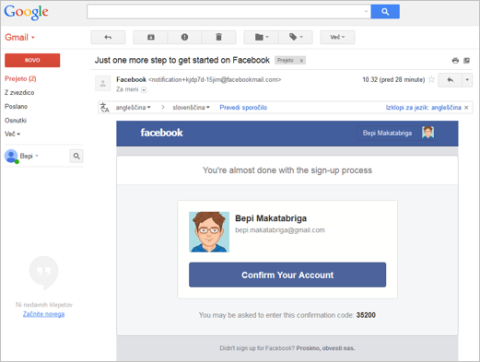Screen dimensions: 480x362
Task: Remove the Prejeto label with x
Action: coord(301,60)
